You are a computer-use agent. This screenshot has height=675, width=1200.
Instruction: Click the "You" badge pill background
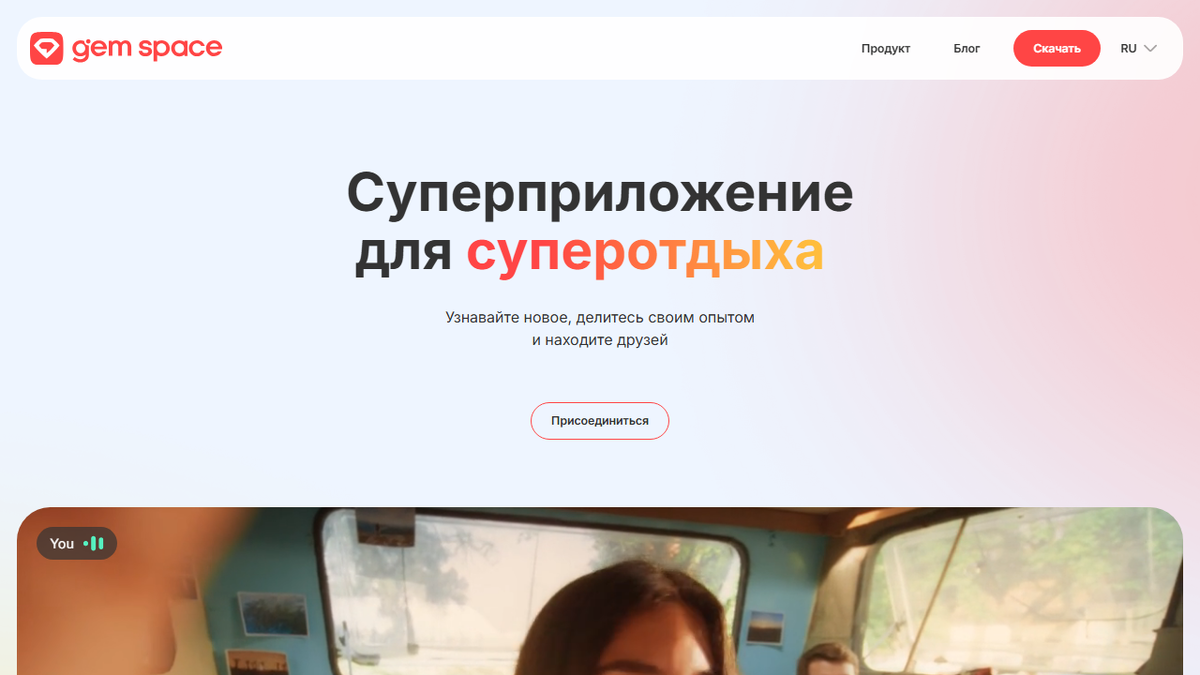77,543
